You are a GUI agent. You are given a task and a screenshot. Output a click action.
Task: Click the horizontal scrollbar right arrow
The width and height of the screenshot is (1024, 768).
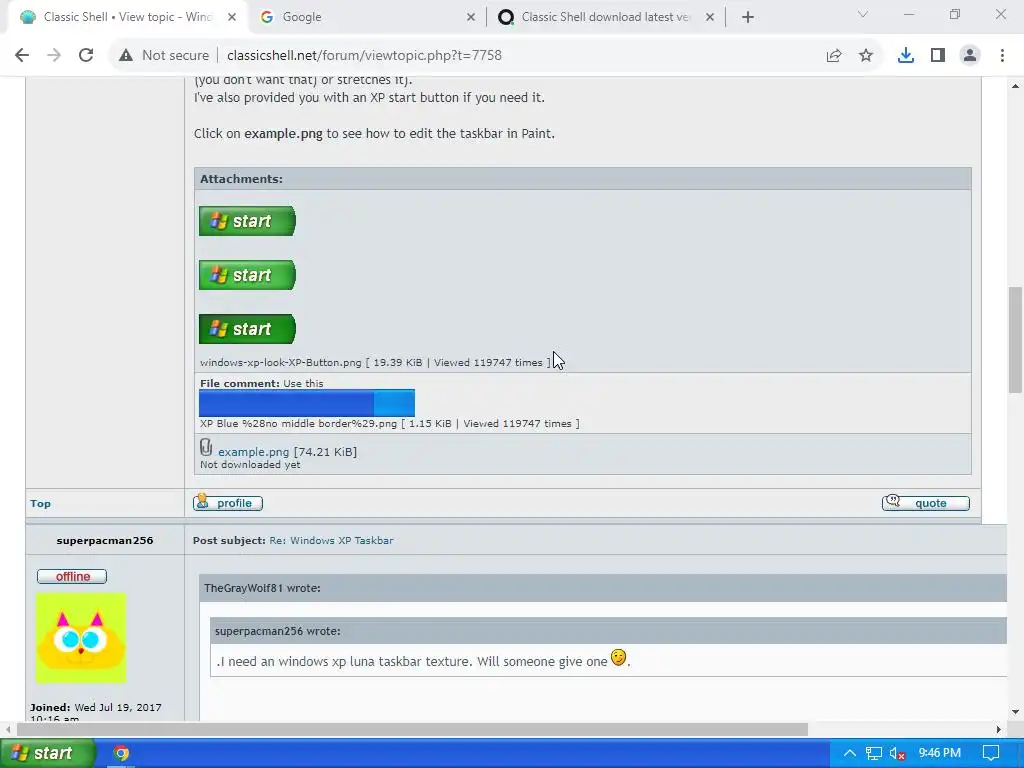tap(999, 729)
